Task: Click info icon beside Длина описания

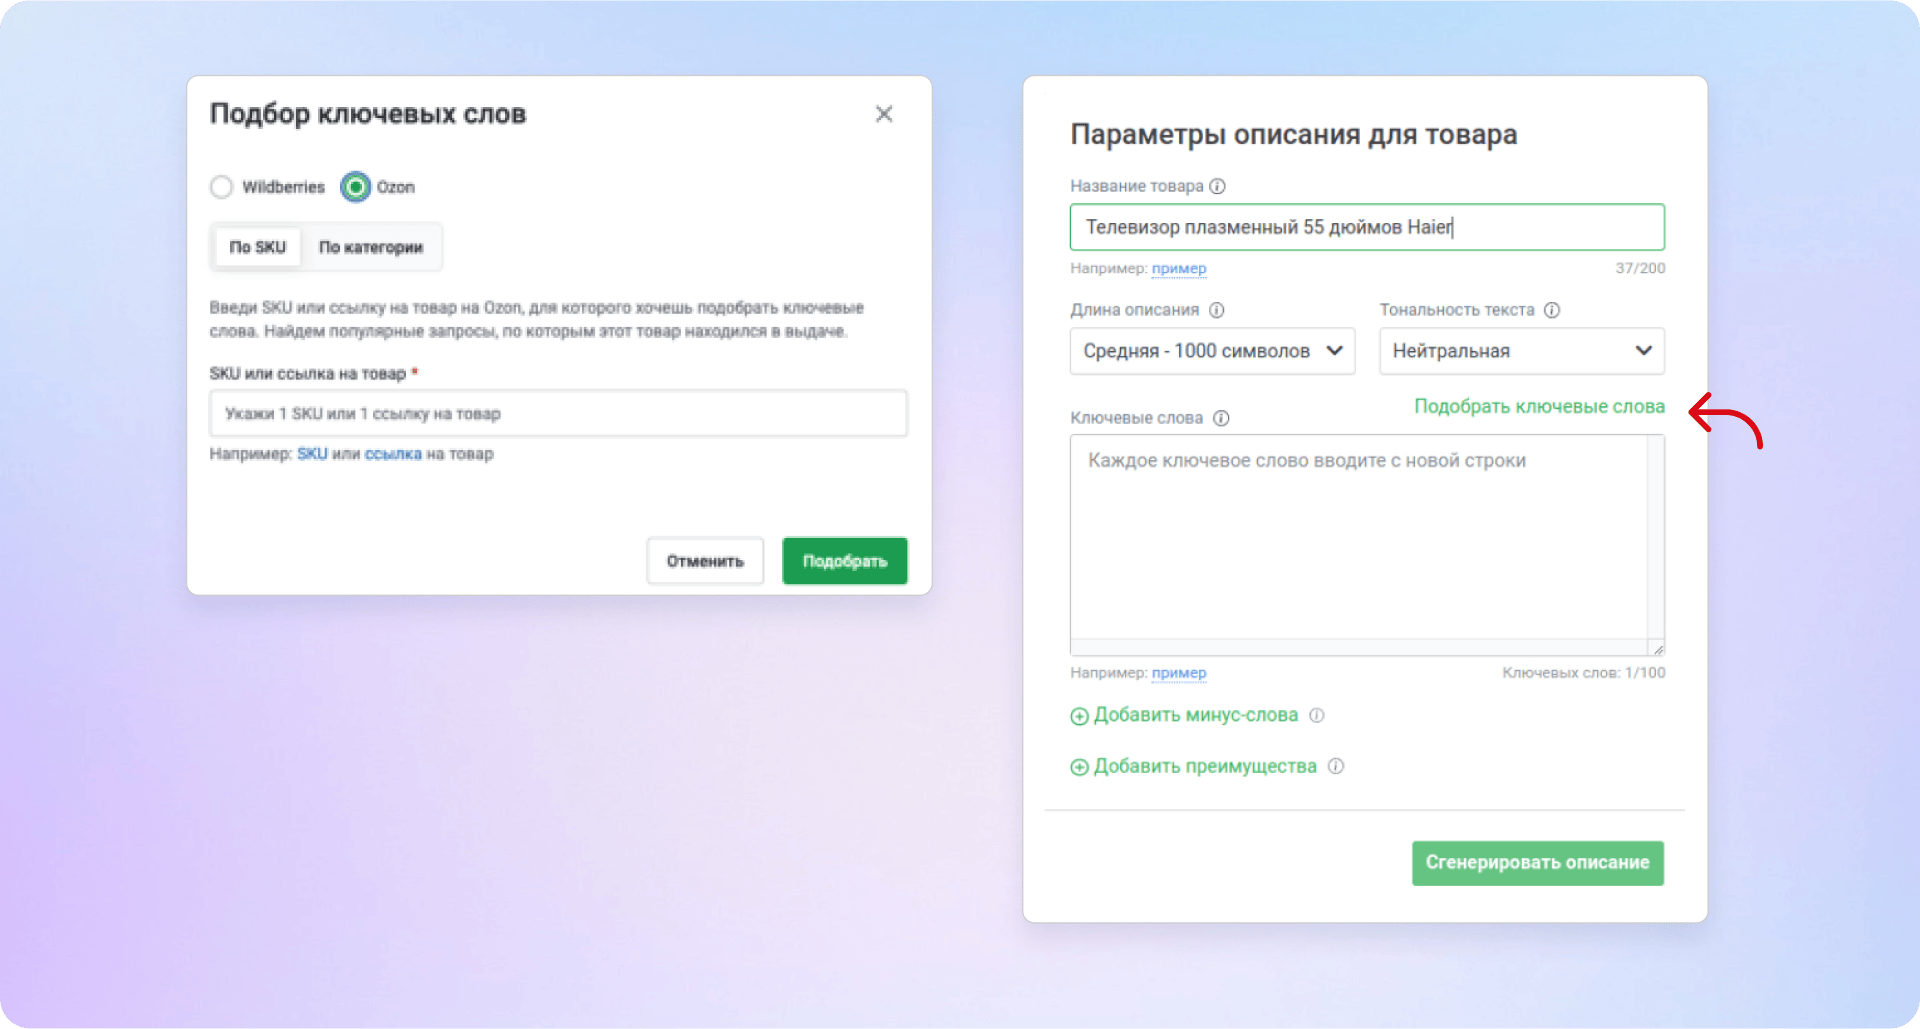Action: click(1217, 310)
